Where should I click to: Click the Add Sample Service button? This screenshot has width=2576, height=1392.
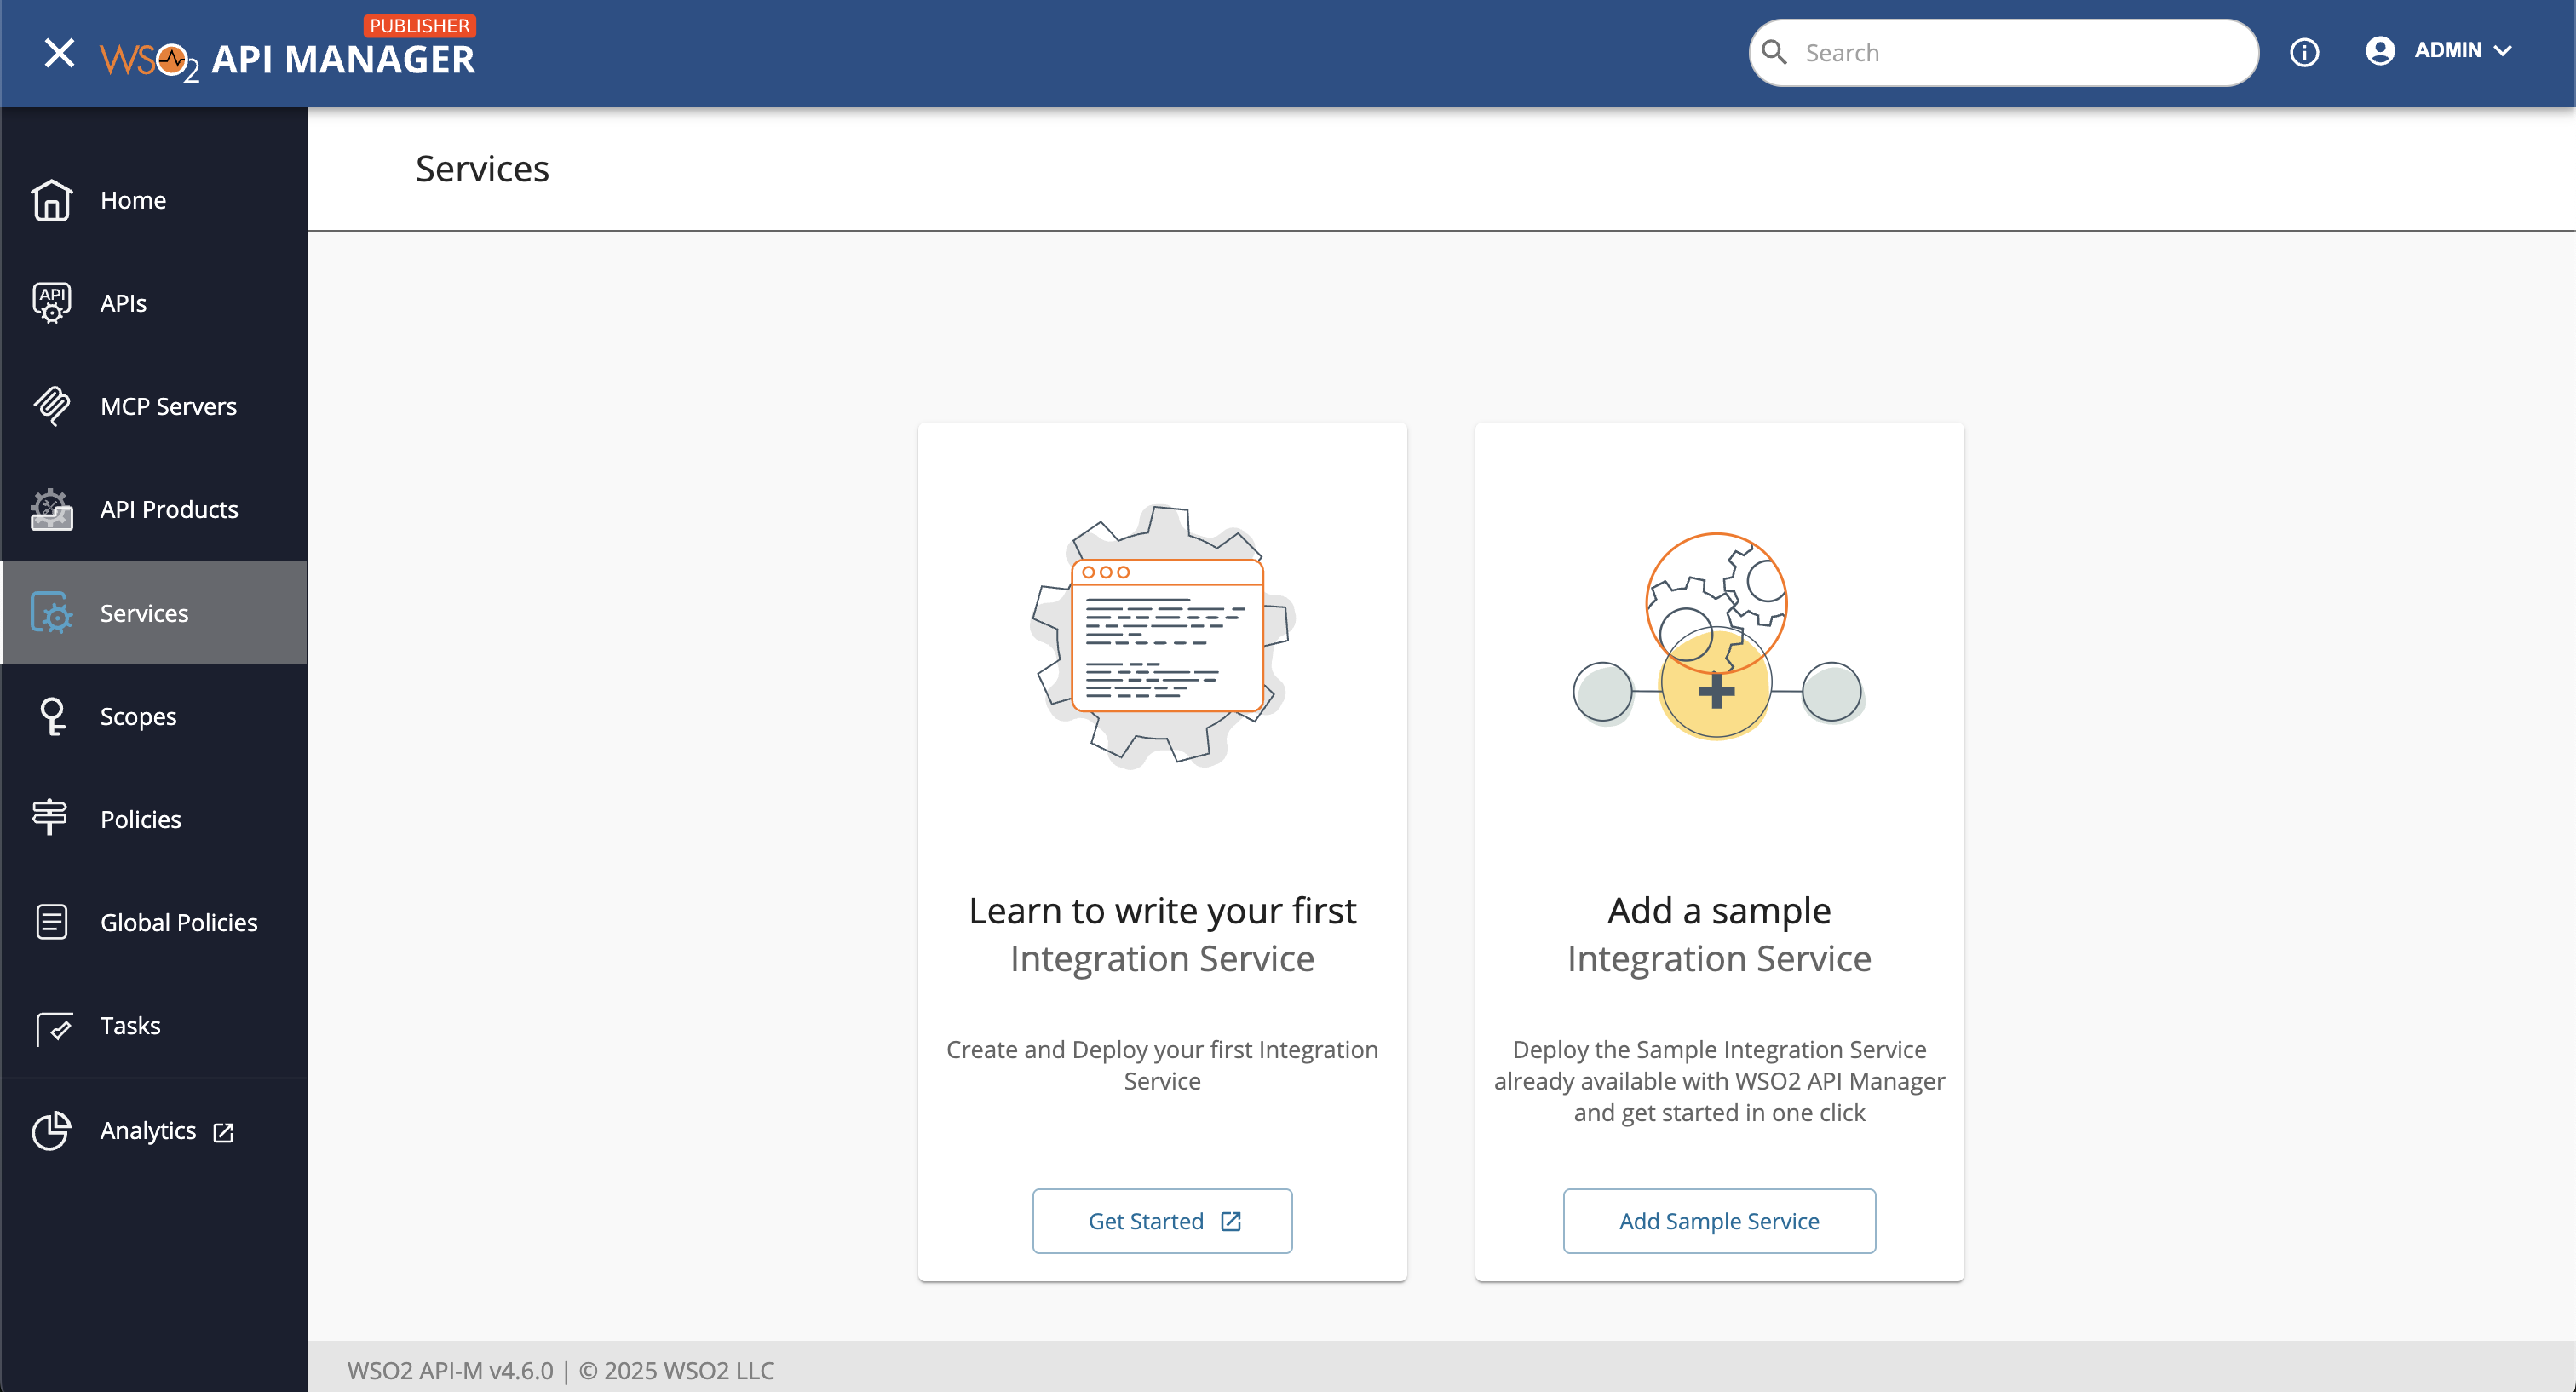click(x=1719, y=1220)
